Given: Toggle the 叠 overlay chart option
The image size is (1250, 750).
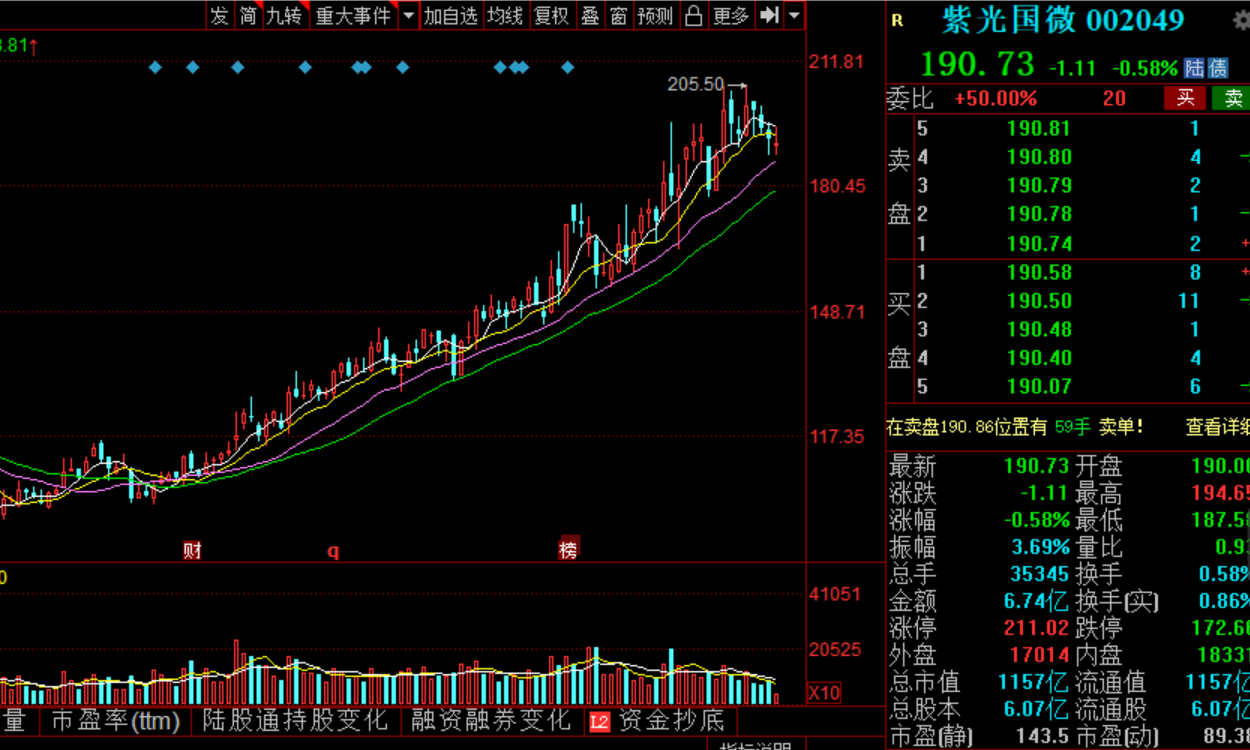Looking at the screenshot, I should [590, 15].
